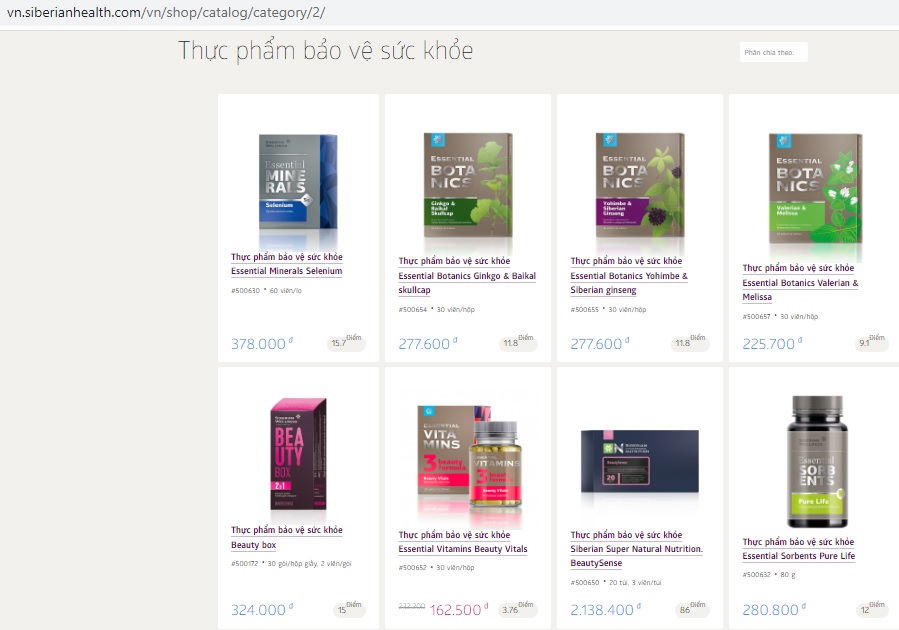The image size is (899, 630).
Task: Open the Beauty box product image
Action: (298, 453)
